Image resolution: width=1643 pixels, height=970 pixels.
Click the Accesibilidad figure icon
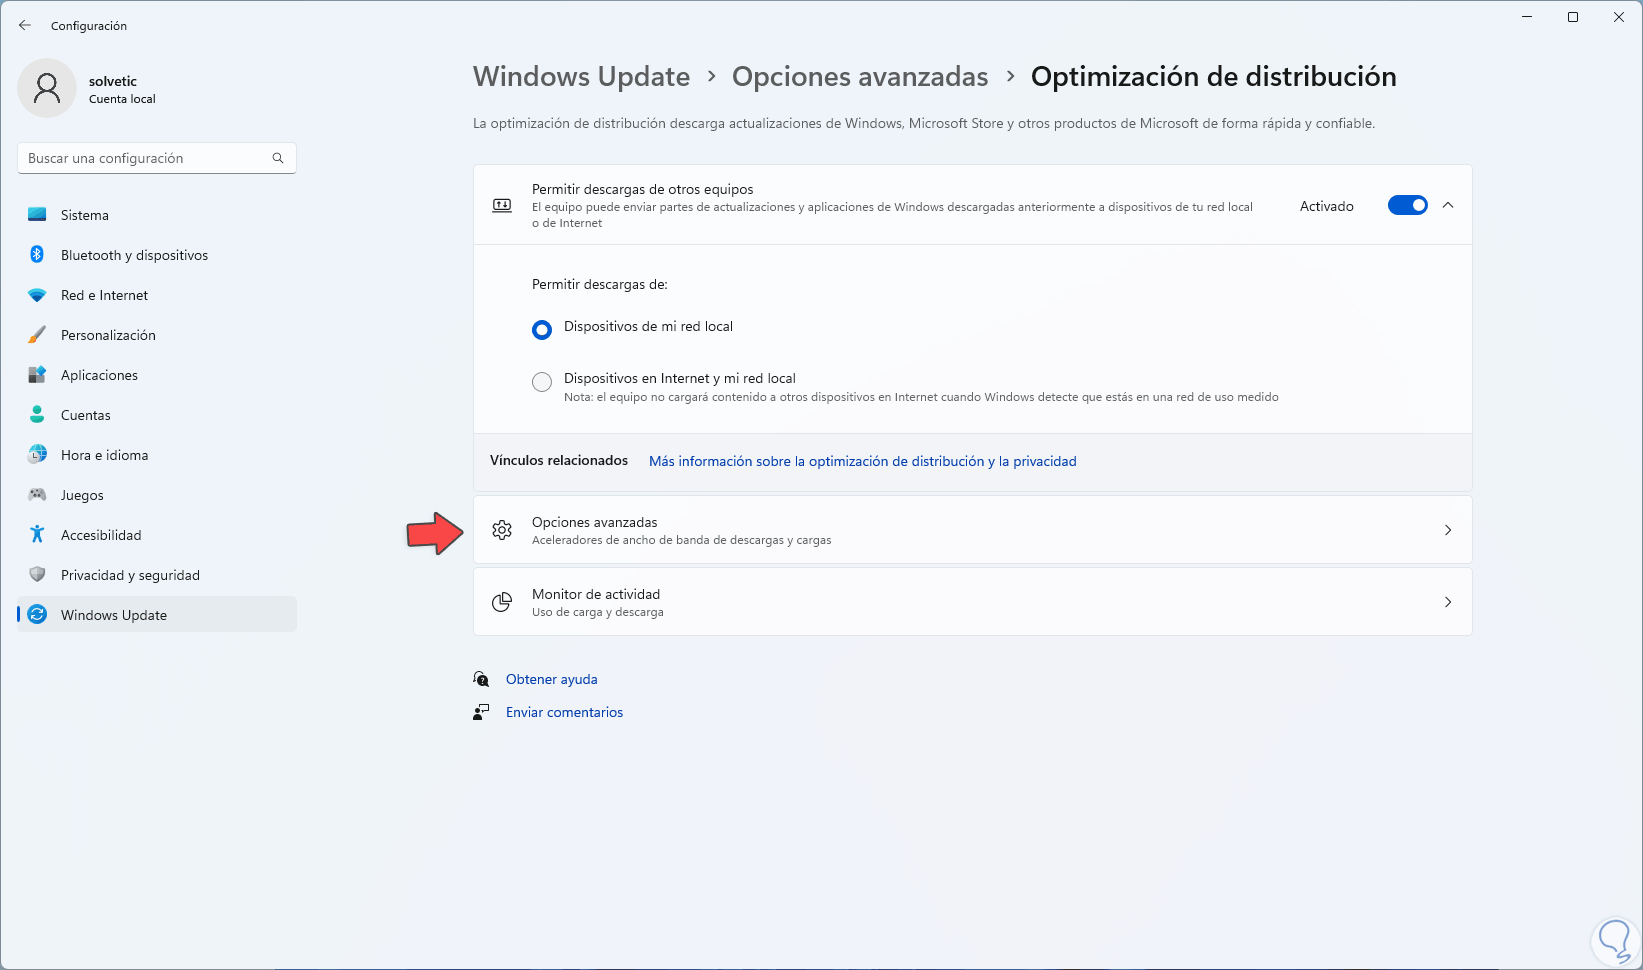[x=37, y=535]
